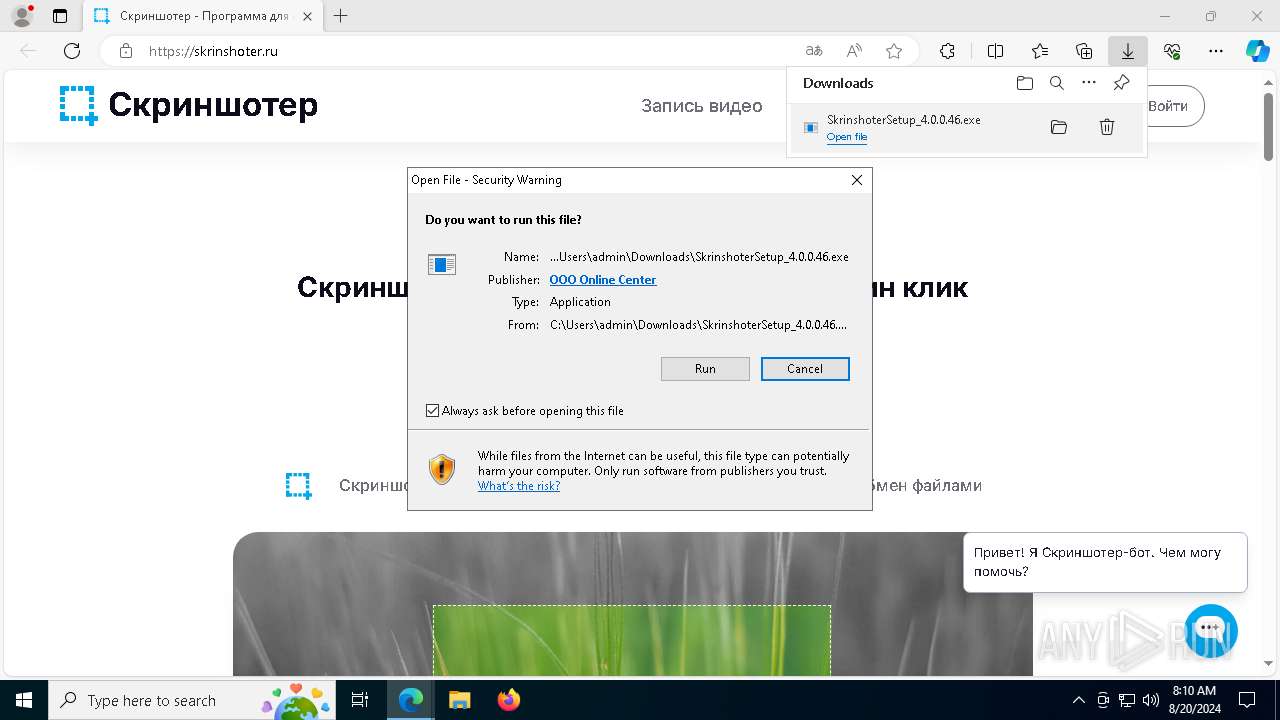Open the What's the risk? link
1280x720 pixels.
tap(519, 486)
